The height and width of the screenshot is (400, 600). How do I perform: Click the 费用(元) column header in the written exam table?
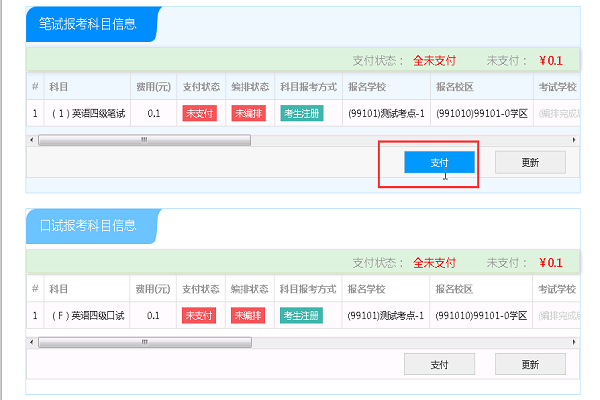(x=153, y=87)
